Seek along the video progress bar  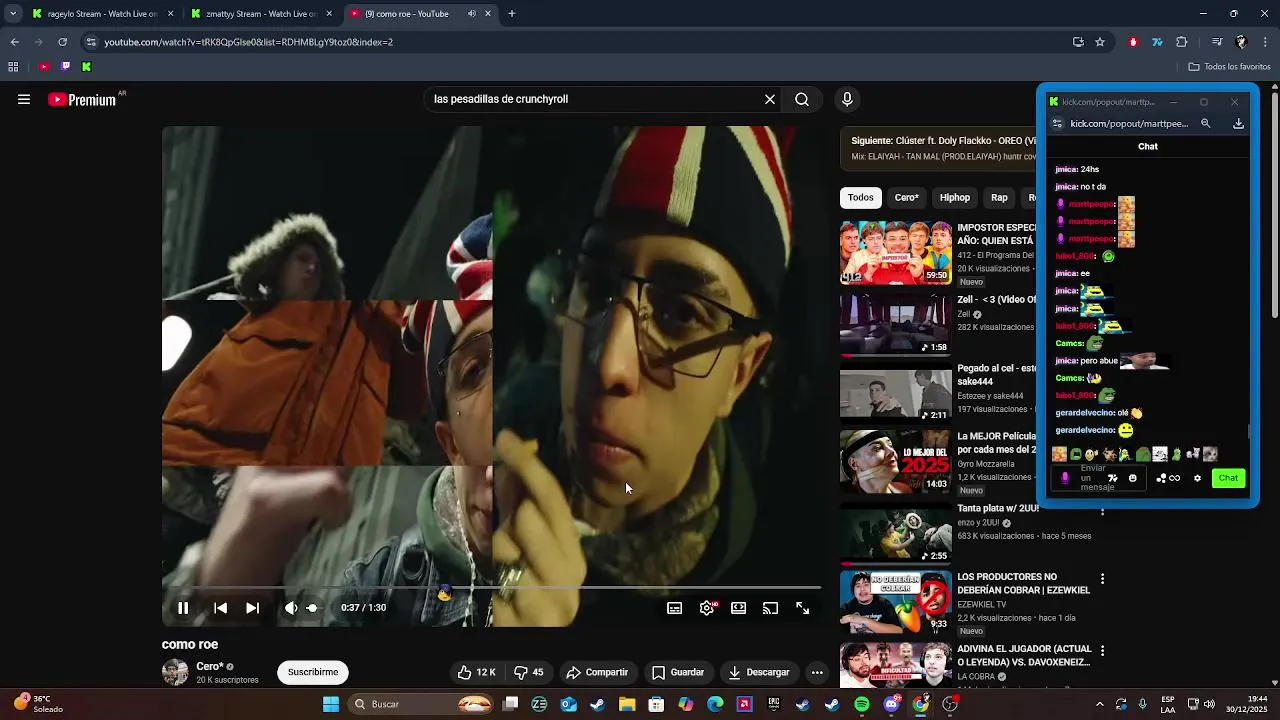(492, 588)
